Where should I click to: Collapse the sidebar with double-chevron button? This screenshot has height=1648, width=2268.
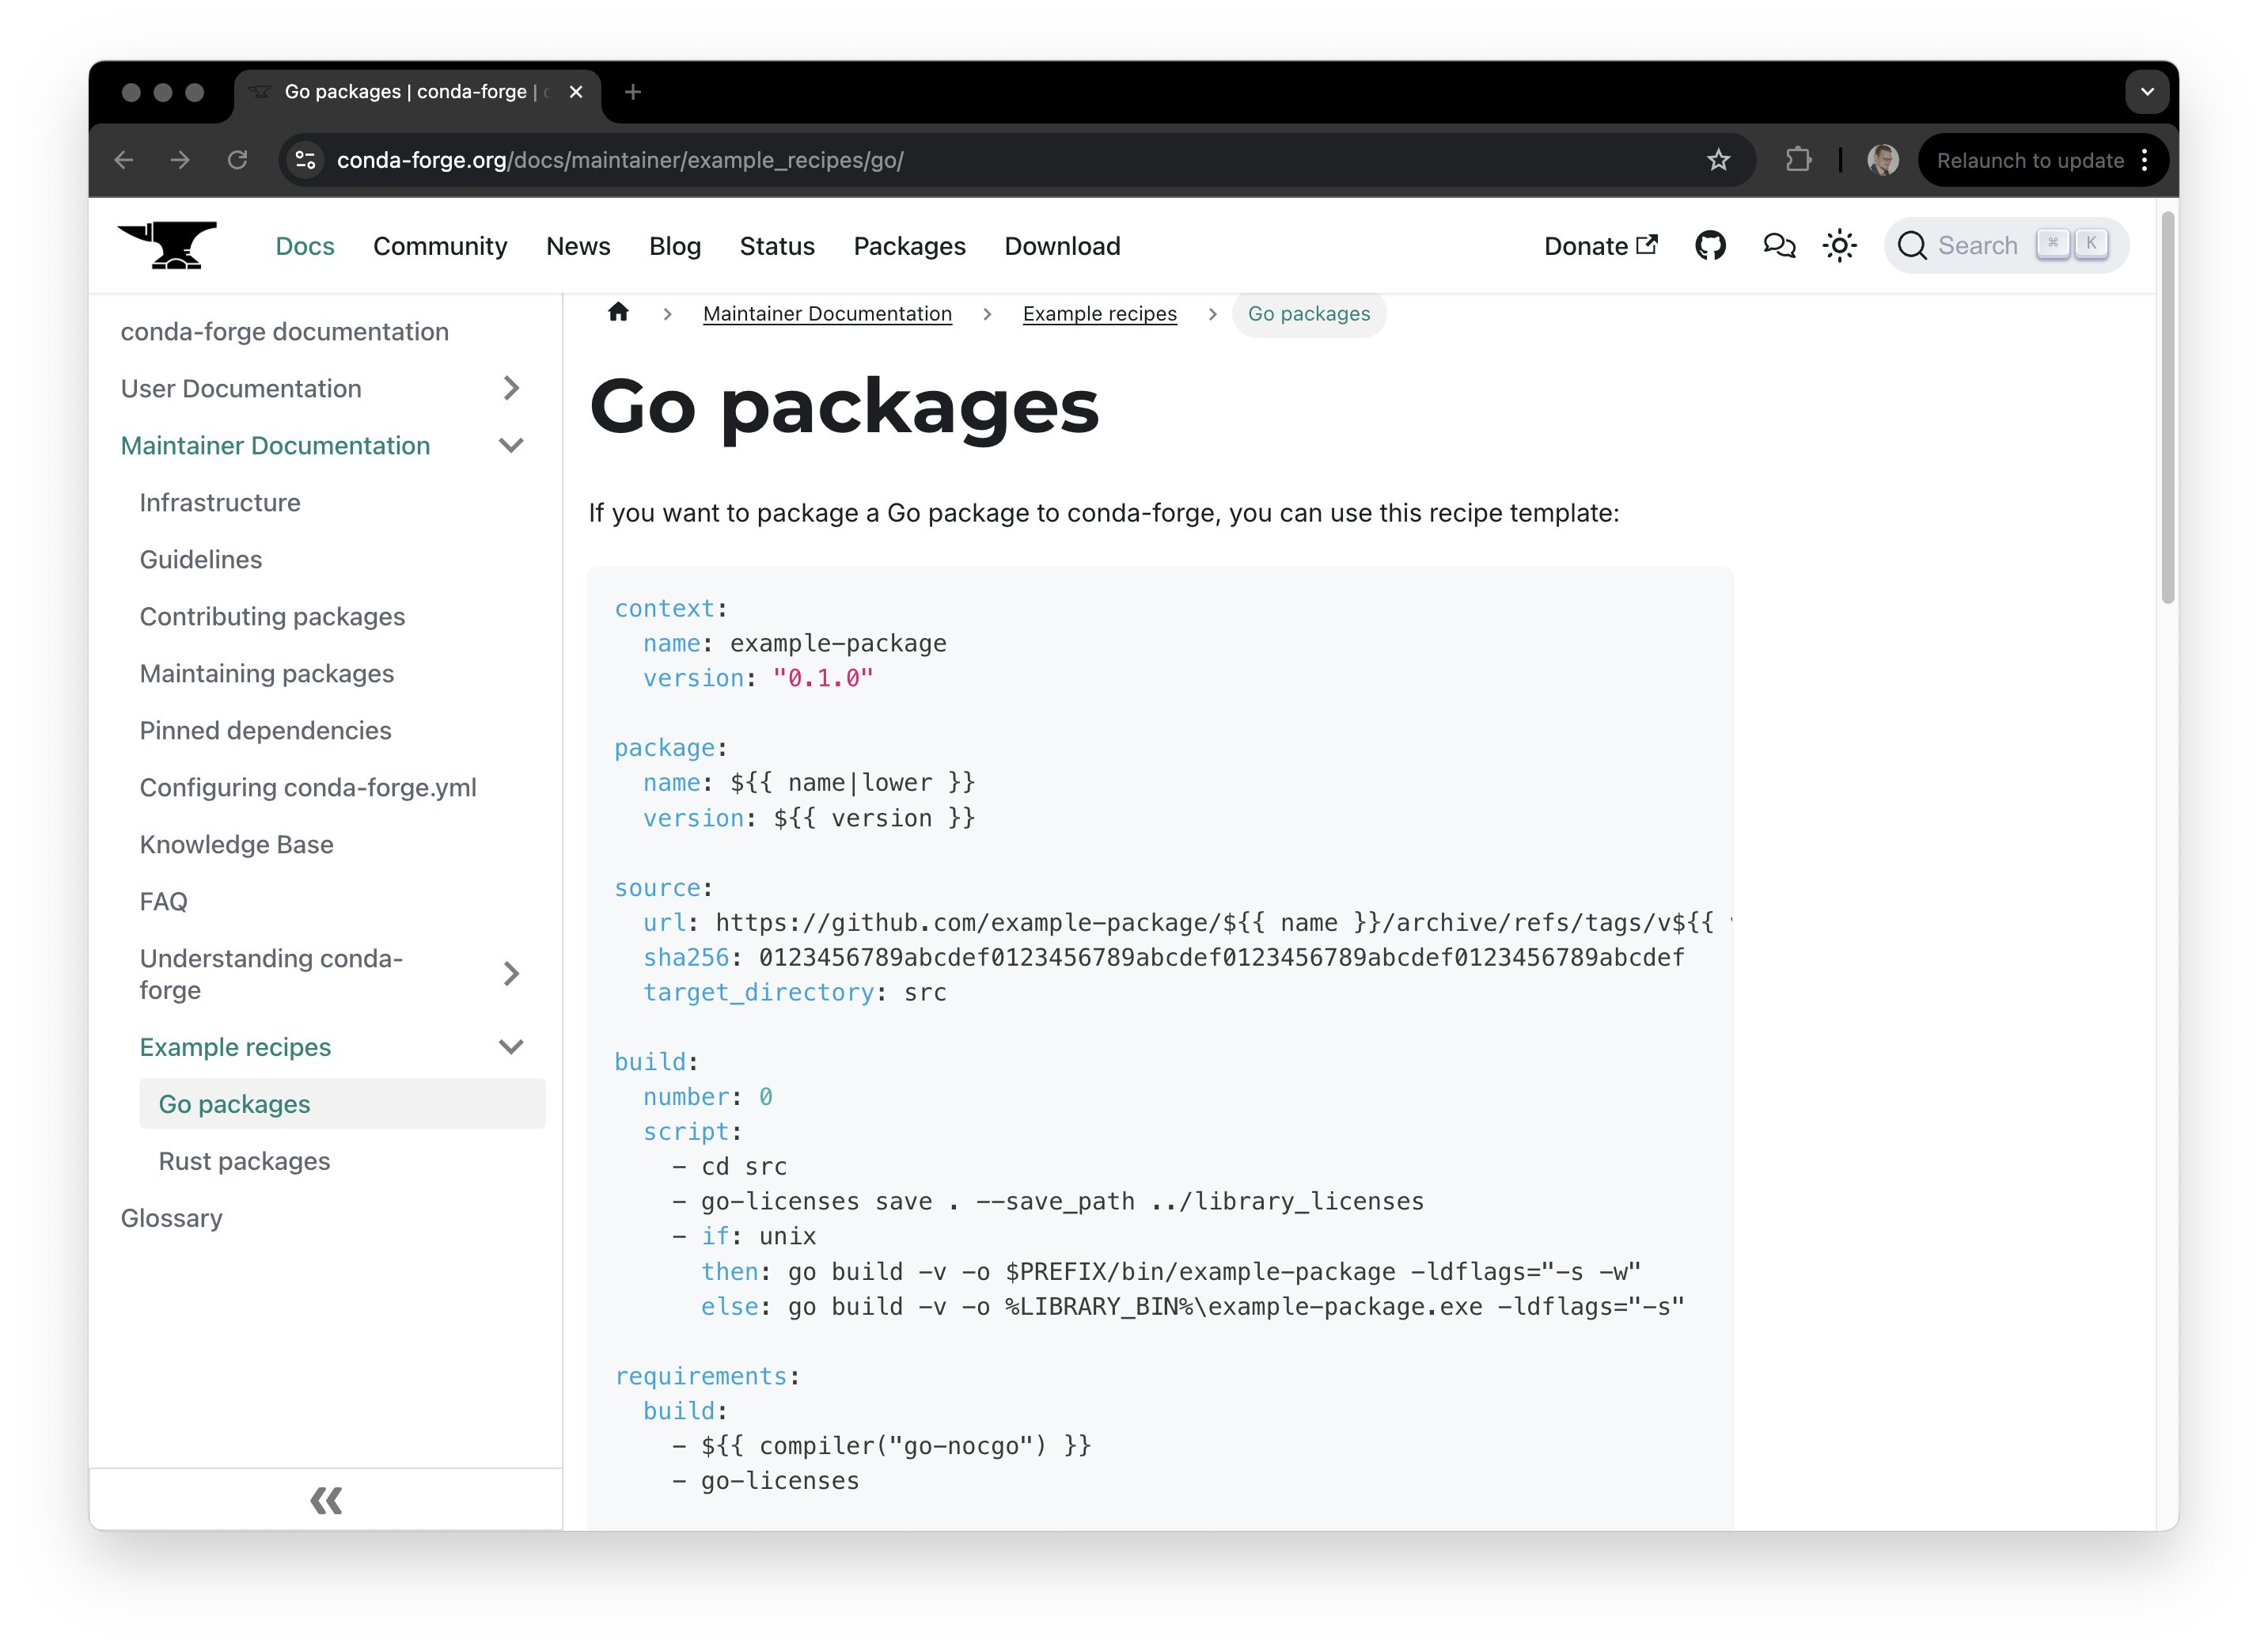click(x=326, y=1500)
